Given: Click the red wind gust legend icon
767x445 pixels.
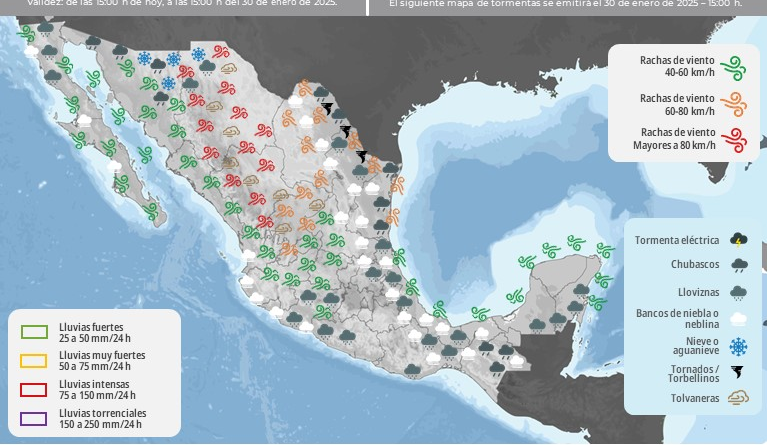Looking at the screenshot, I should 736,139.
